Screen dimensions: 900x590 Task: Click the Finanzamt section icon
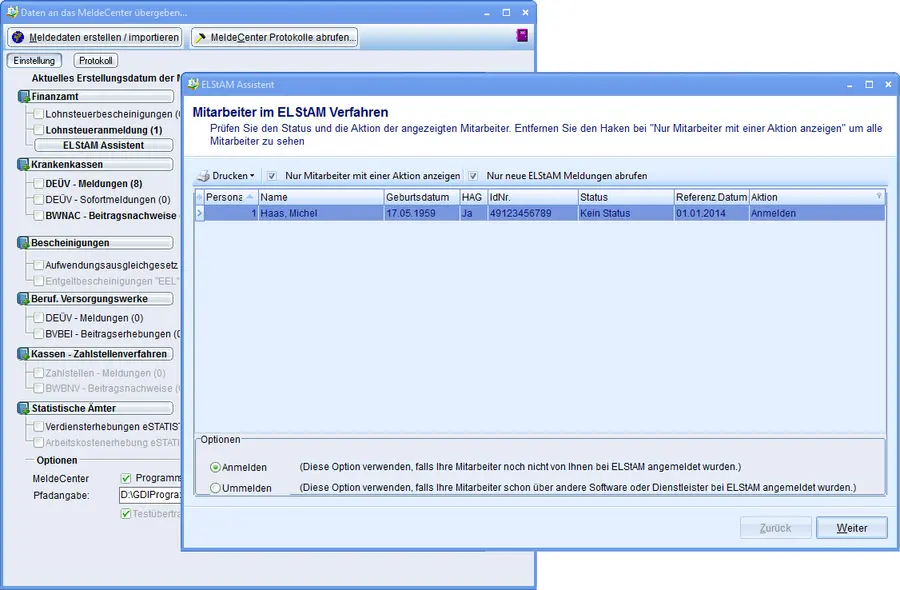[x=24, y=97]
